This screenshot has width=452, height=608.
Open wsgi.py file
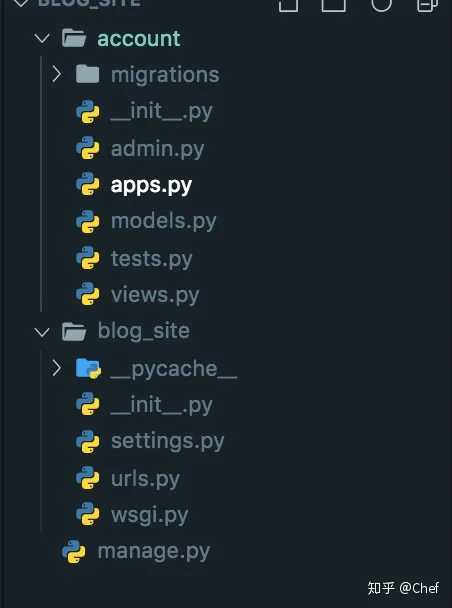pos(150,515)
